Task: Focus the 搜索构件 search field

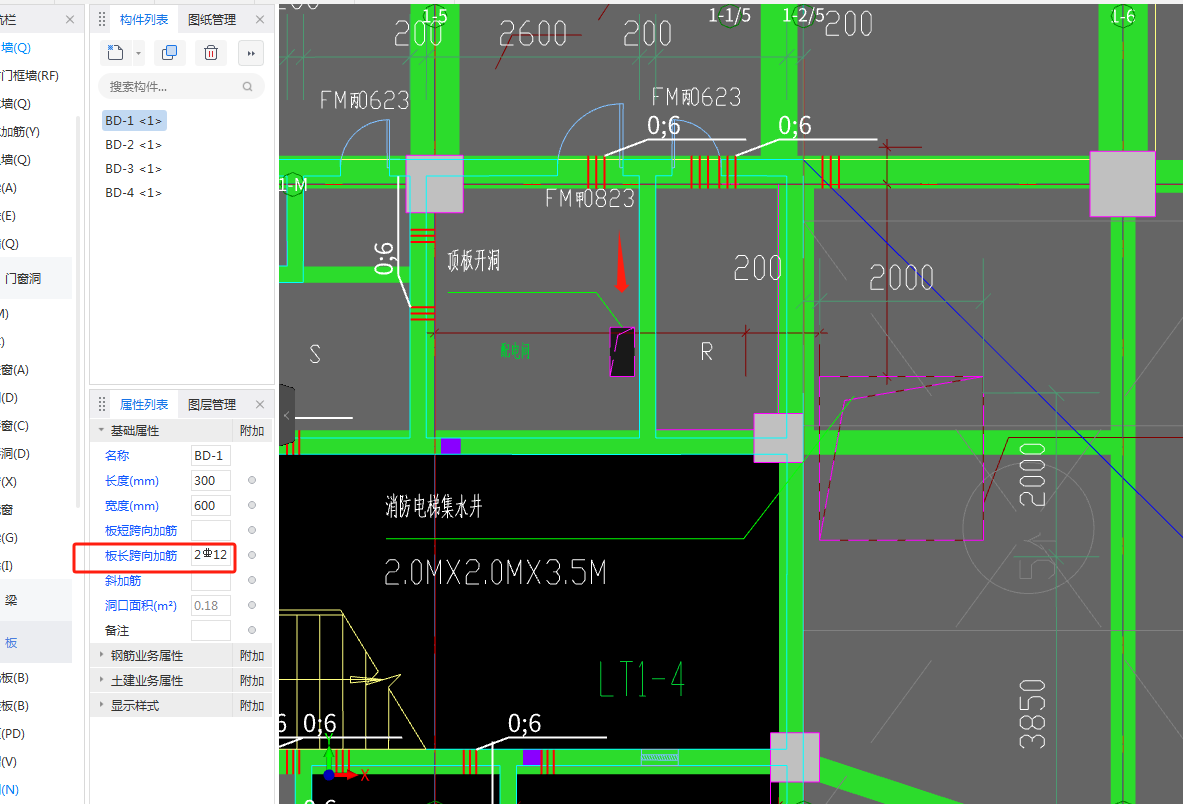Action: point(181,87)
